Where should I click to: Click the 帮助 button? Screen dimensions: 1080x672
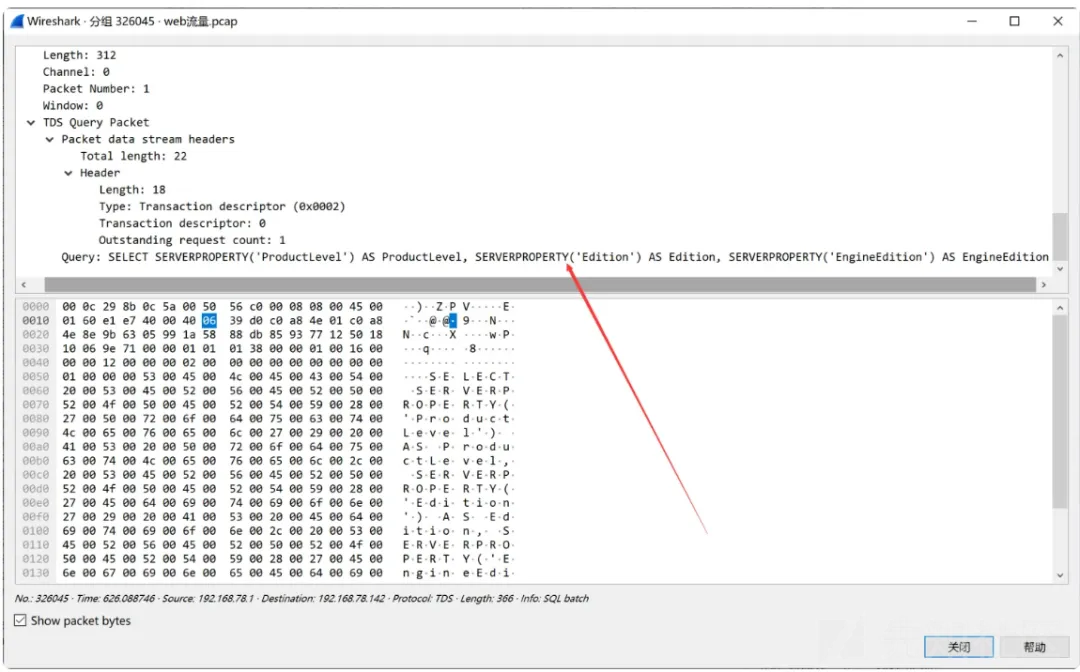(x=1034, y=647)
